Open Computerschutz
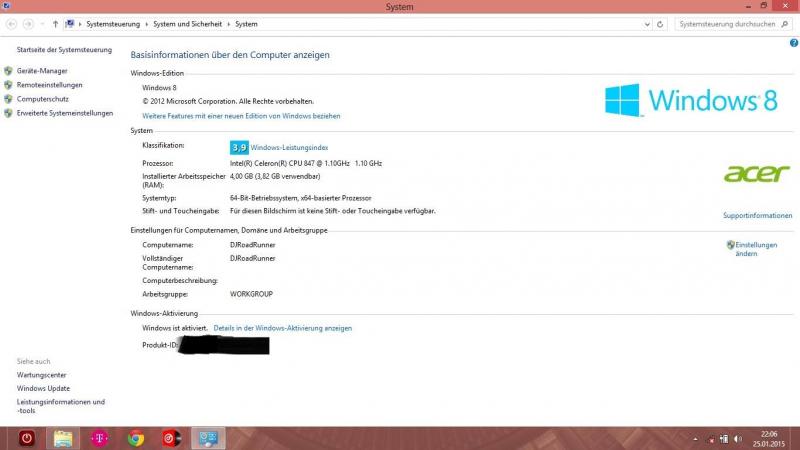The image size is (800, 450). pos(42,99)
